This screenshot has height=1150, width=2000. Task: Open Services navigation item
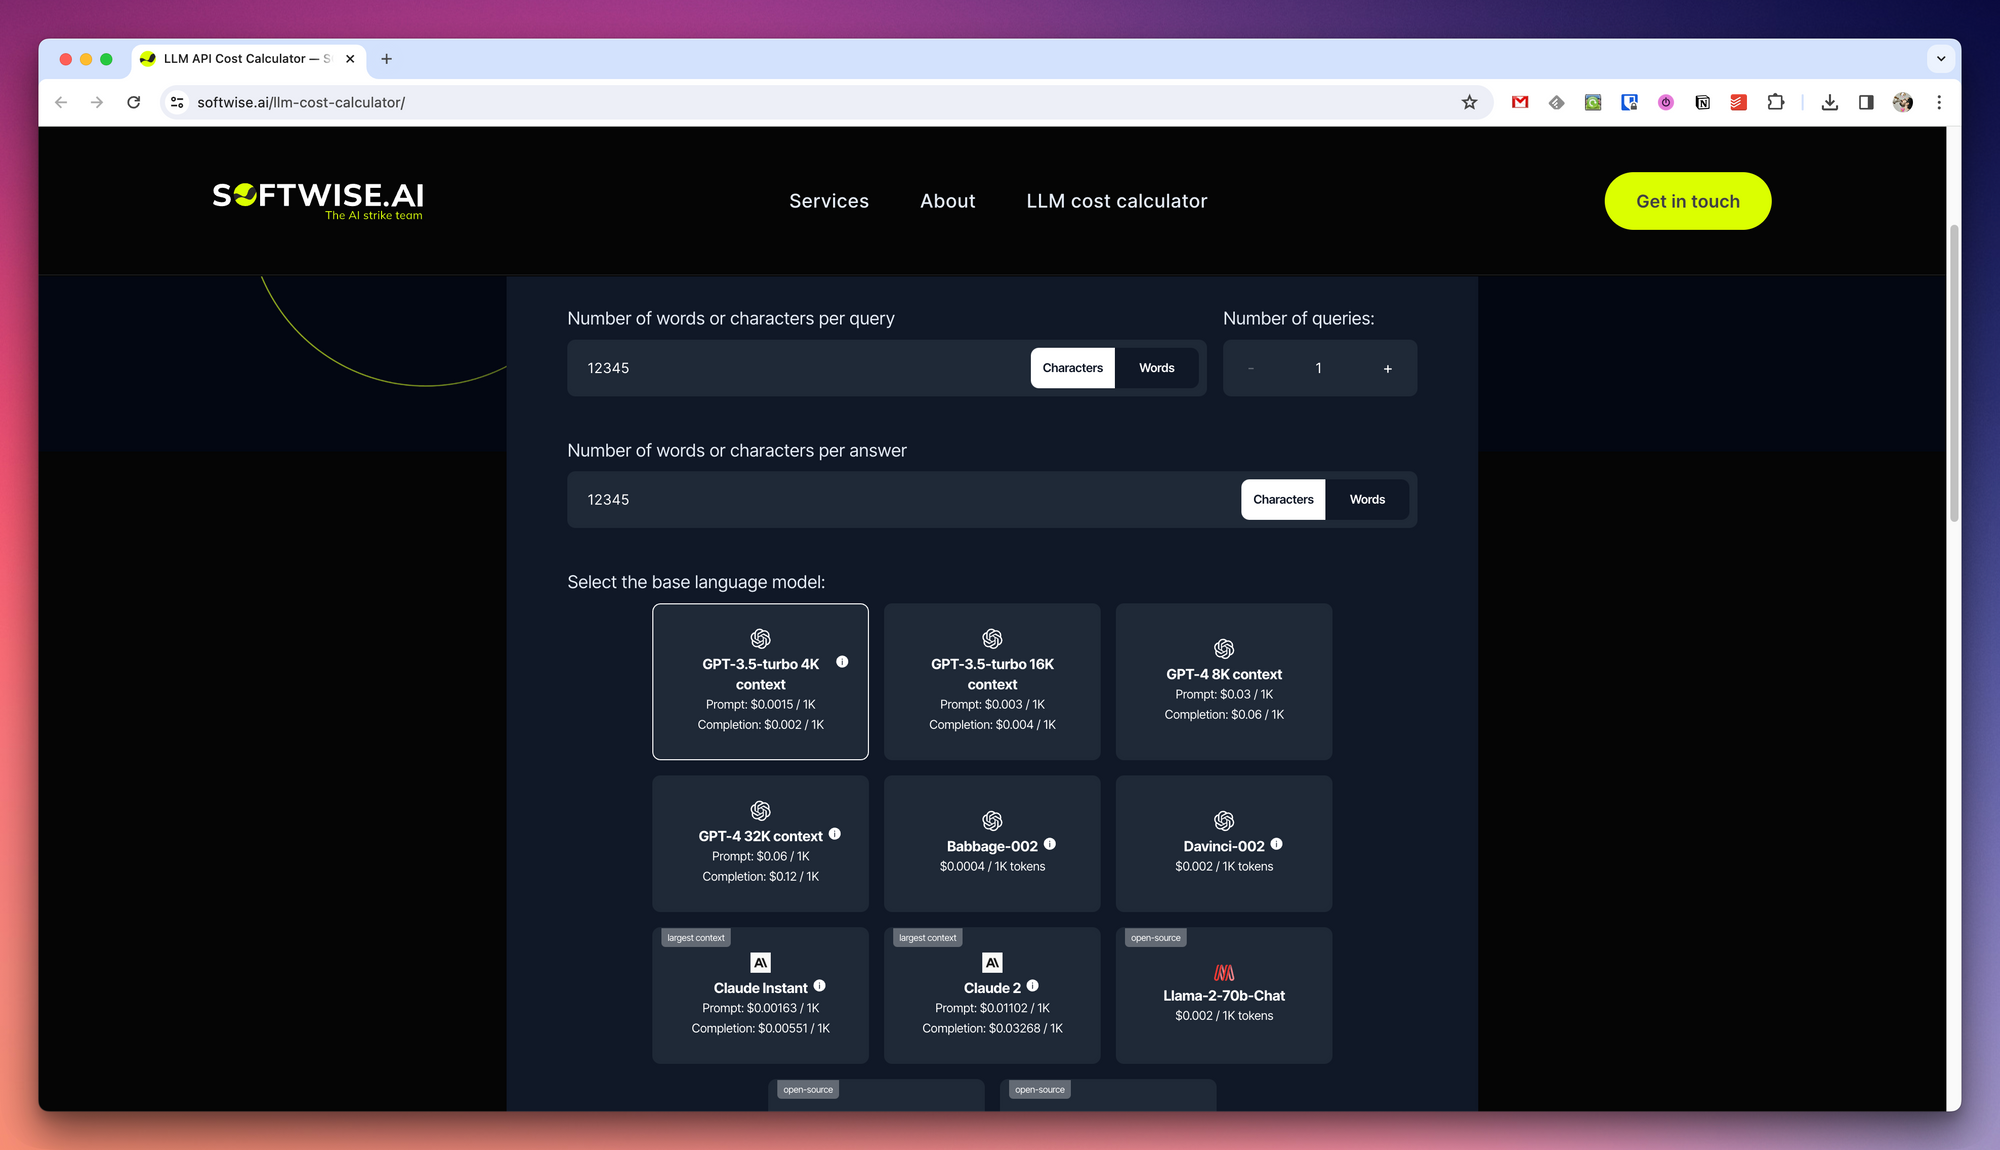pos(828,201)
